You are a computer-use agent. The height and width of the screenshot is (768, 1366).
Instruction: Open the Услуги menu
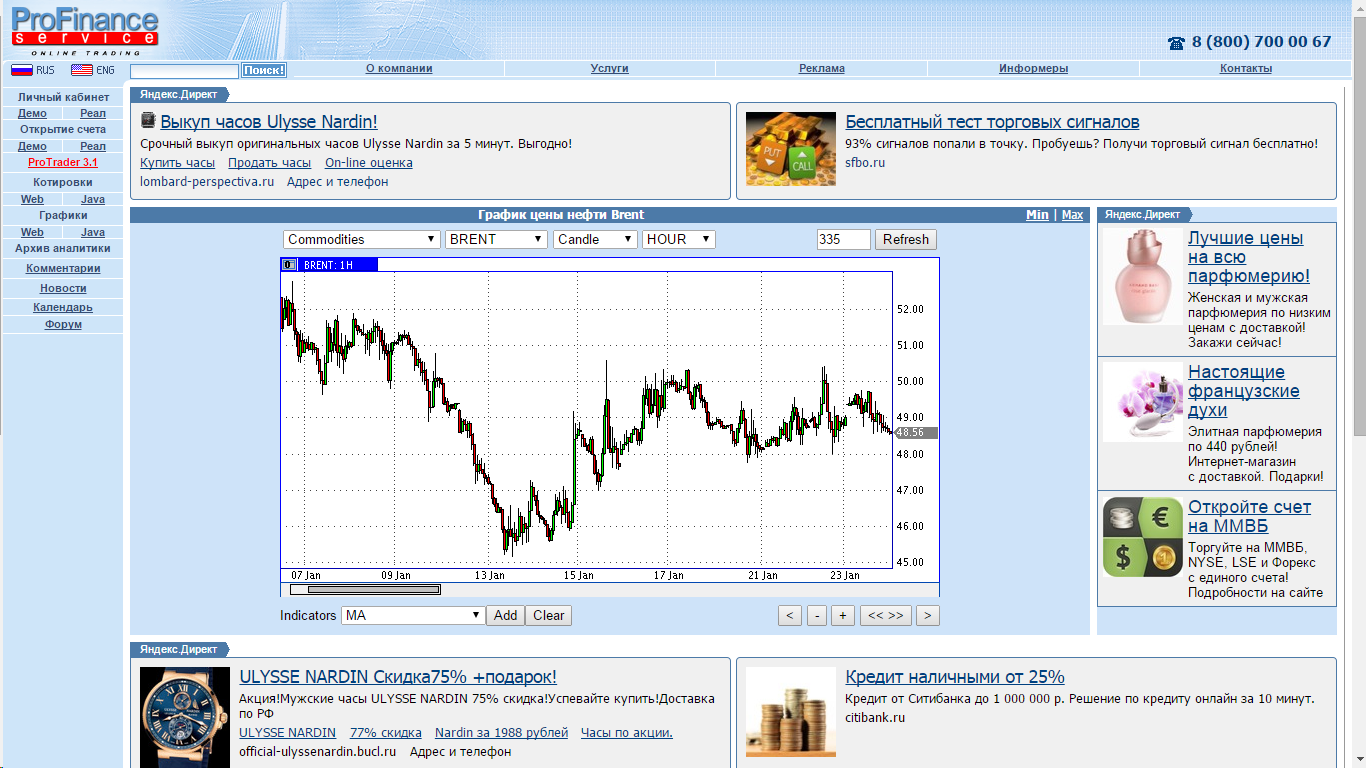point(609,68)
